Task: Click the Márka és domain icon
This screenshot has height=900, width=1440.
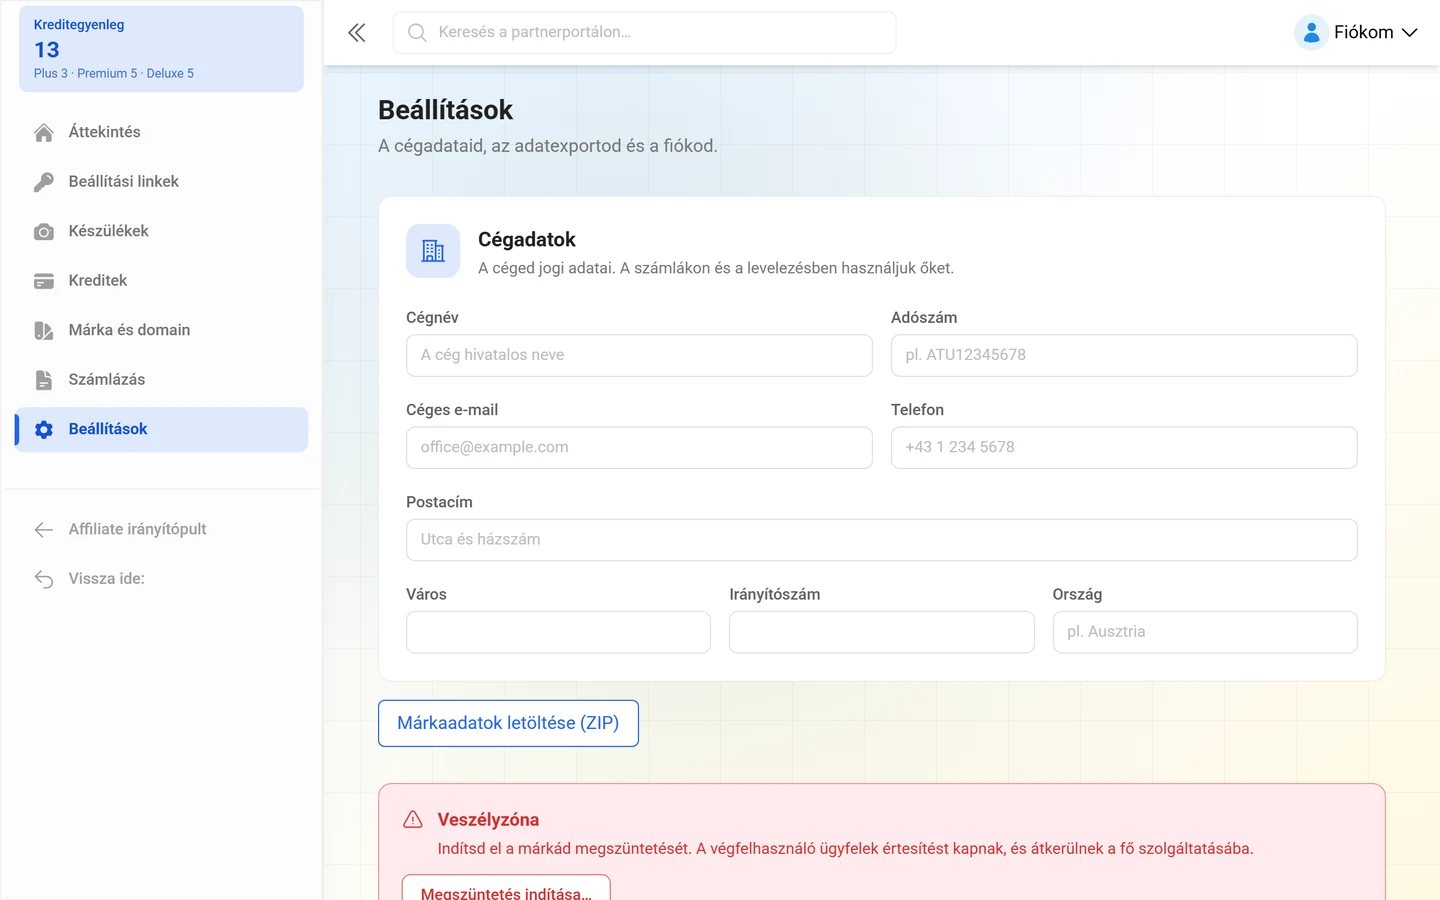Action: click(x=44, y=331)
